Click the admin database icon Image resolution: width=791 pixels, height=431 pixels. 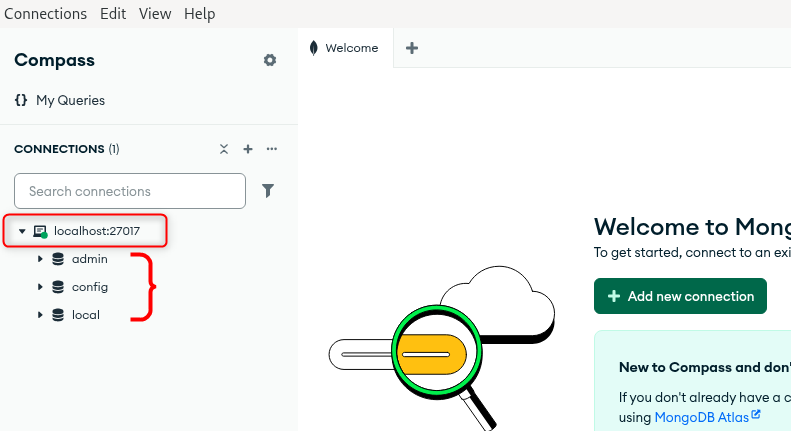click(x=58, y=259)
